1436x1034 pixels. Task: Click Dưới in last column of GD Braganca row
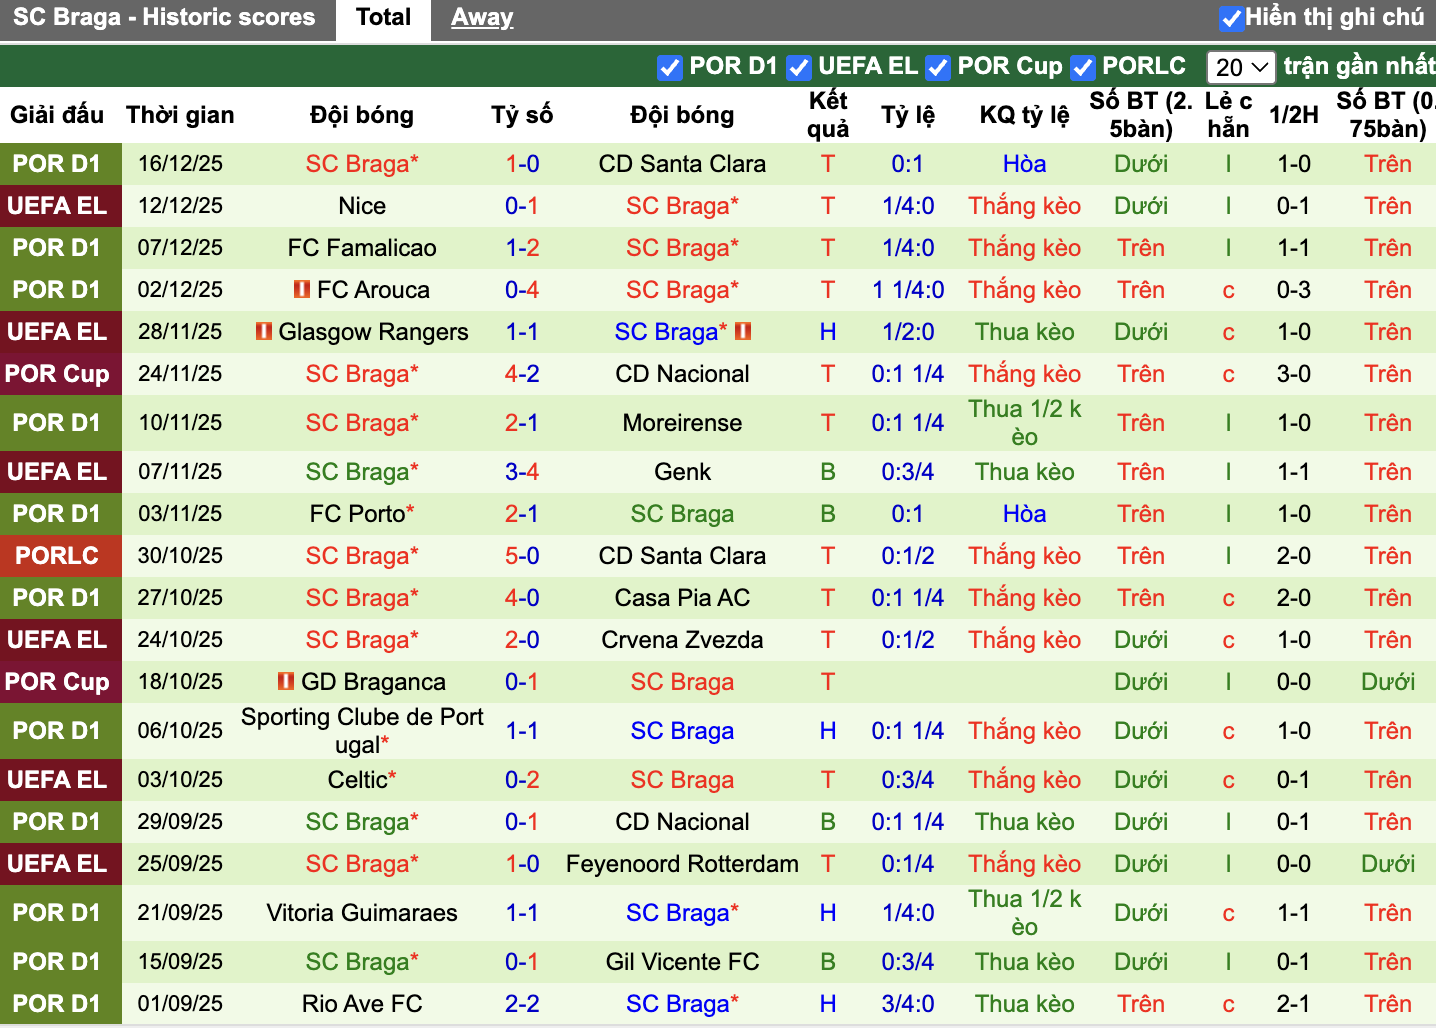pyautogui.click(x=1388, y=682)
